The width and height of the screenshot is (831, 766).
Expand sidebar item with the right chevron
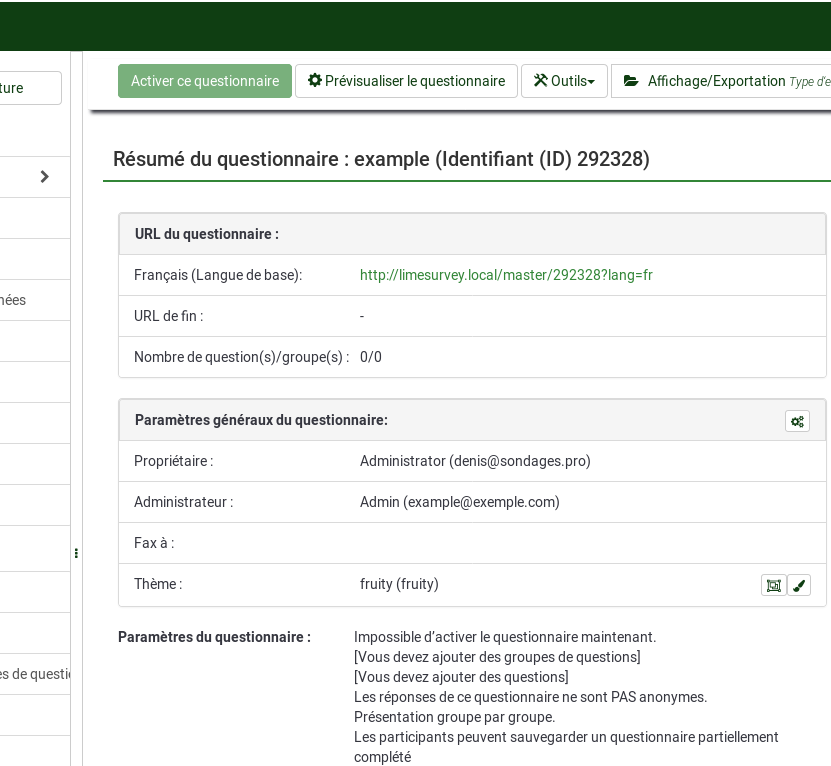coord(44,177)
